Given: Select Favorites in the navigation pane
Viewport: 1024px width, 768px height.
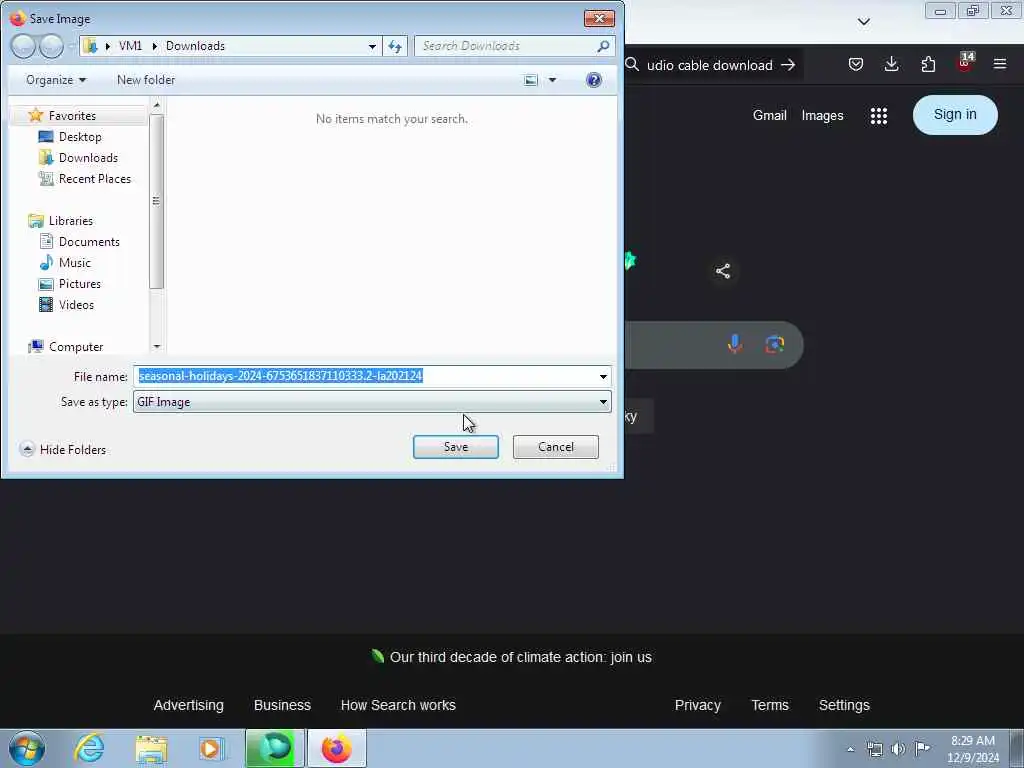Looking at the screenshot, I should click(x=72, y=116).
